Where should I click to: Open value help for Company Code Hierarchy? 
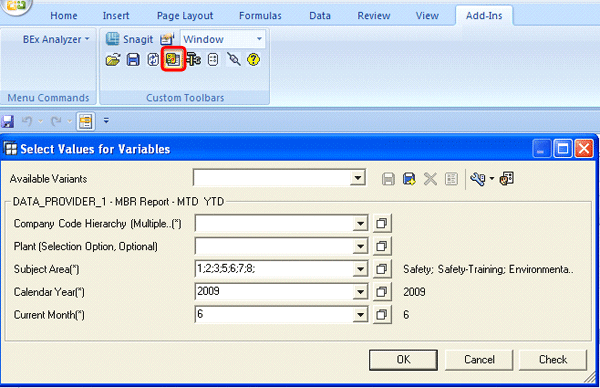(382, 223)
